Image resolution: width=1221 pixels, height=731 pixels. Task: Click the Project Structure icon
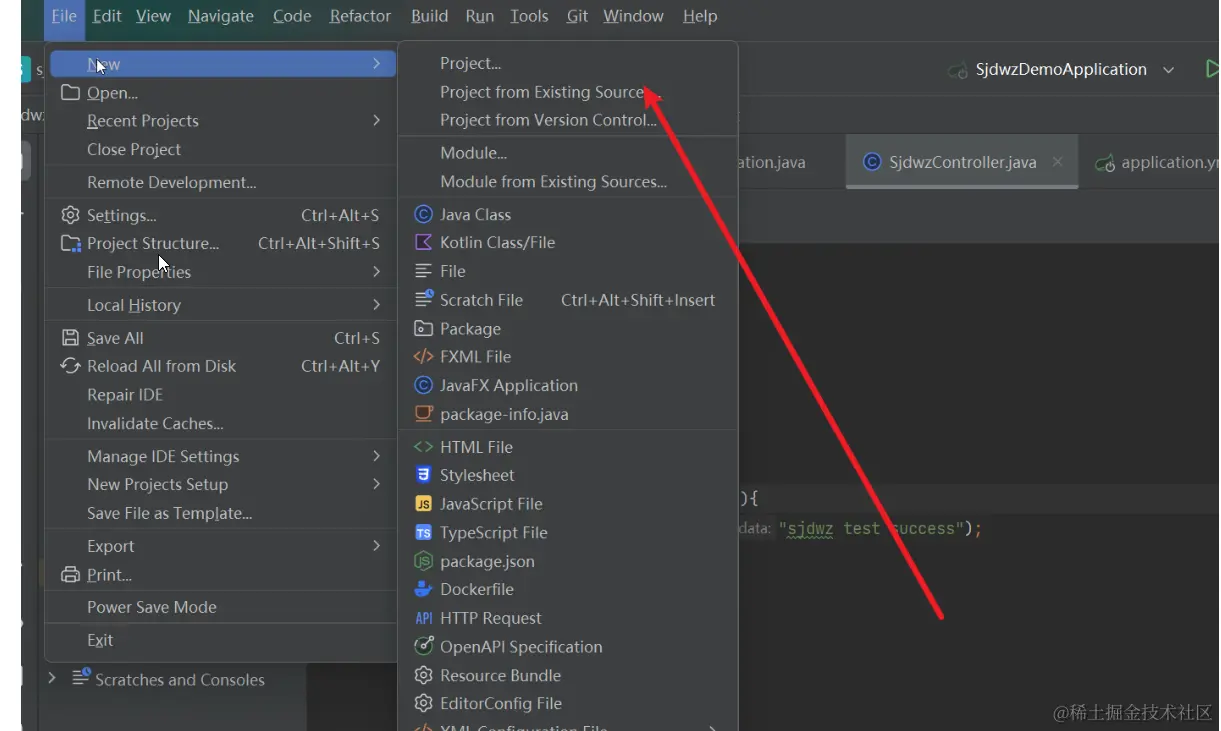(x=70, y=244)
